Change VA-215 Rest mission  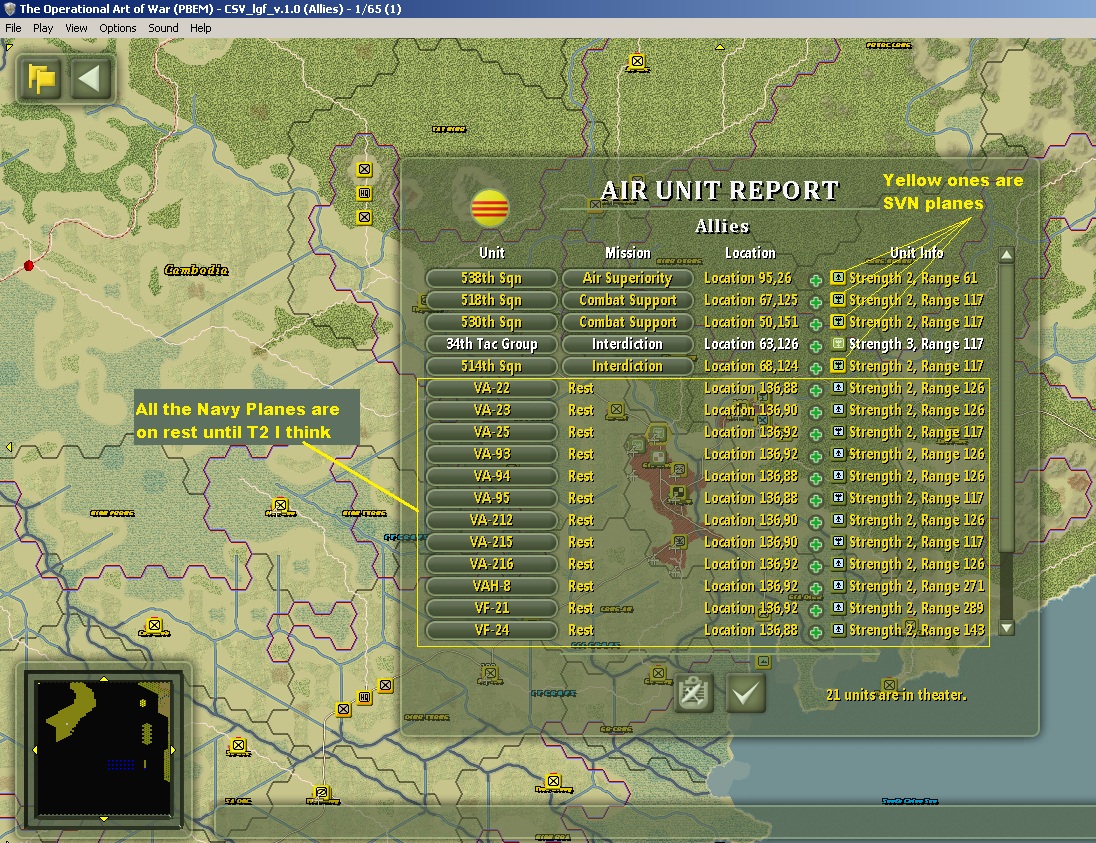coord(581,542)
